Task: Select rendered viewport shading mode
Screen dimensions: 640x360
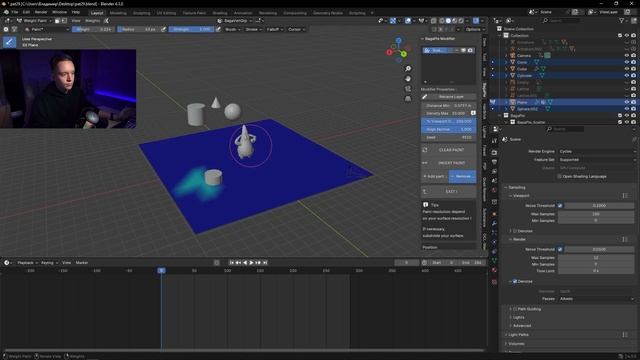Action: tap(461, 20)
